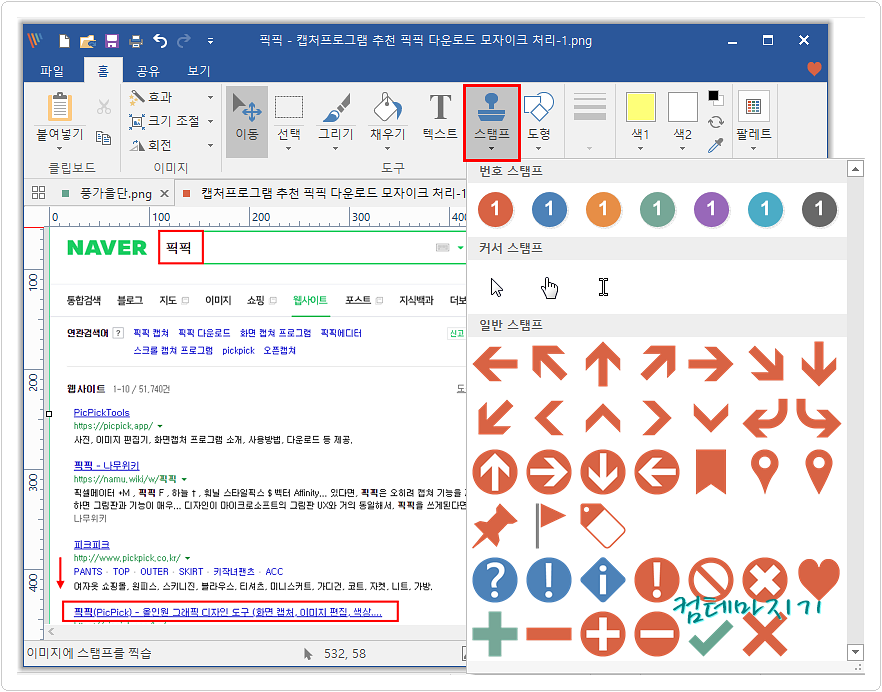
Task: Reset to default black and white colors
Action: 716,97
